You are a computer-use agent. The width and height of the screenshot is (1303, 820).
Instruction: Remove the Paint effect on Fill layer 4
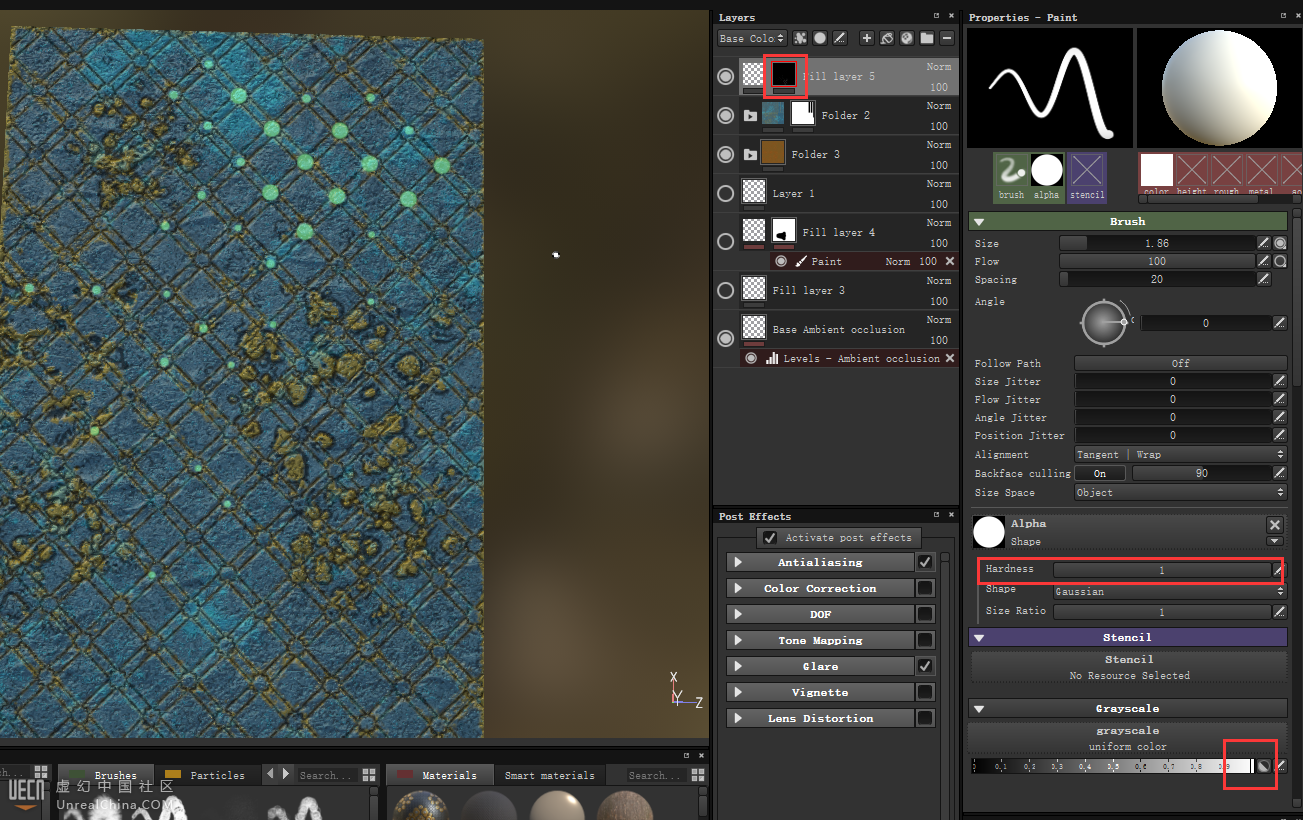(950, 261)
